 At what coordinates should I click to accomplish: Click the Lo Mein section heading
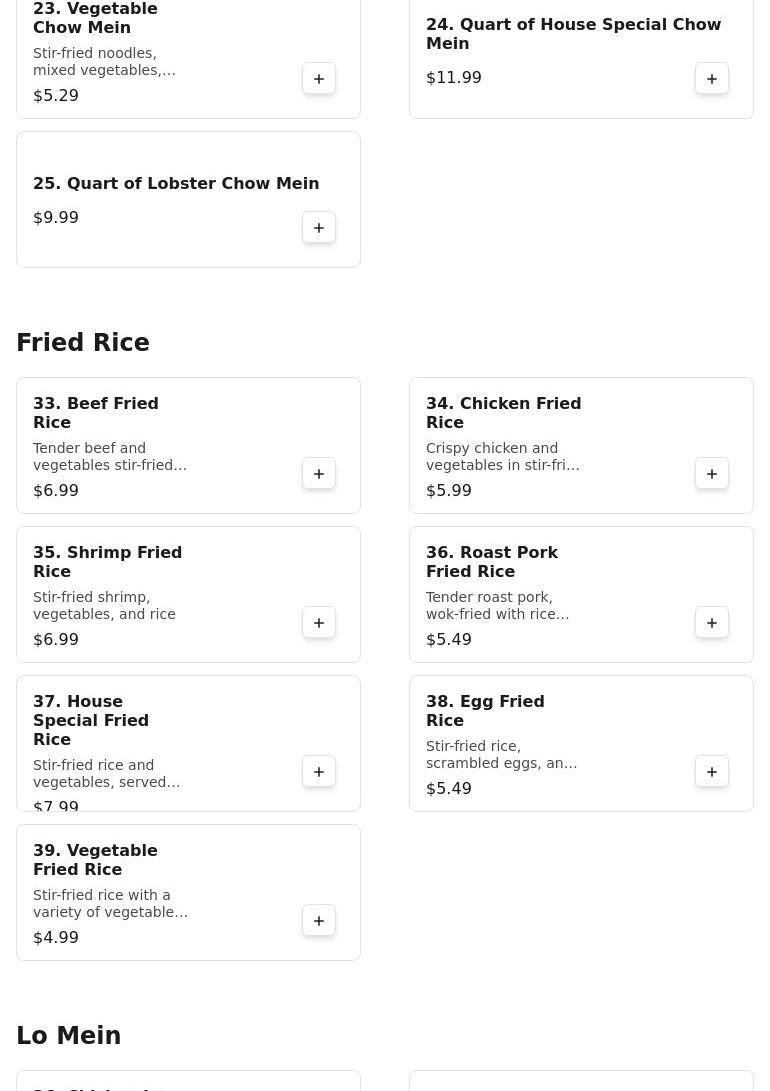click(x=68, y=1036)
